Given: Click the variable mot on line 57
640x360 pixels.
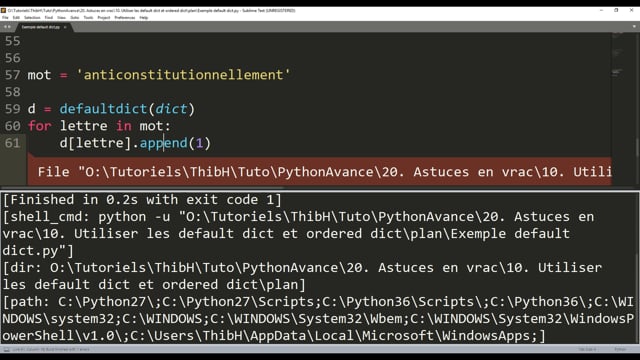Looking at the screenshot, I should coord(39,75).
